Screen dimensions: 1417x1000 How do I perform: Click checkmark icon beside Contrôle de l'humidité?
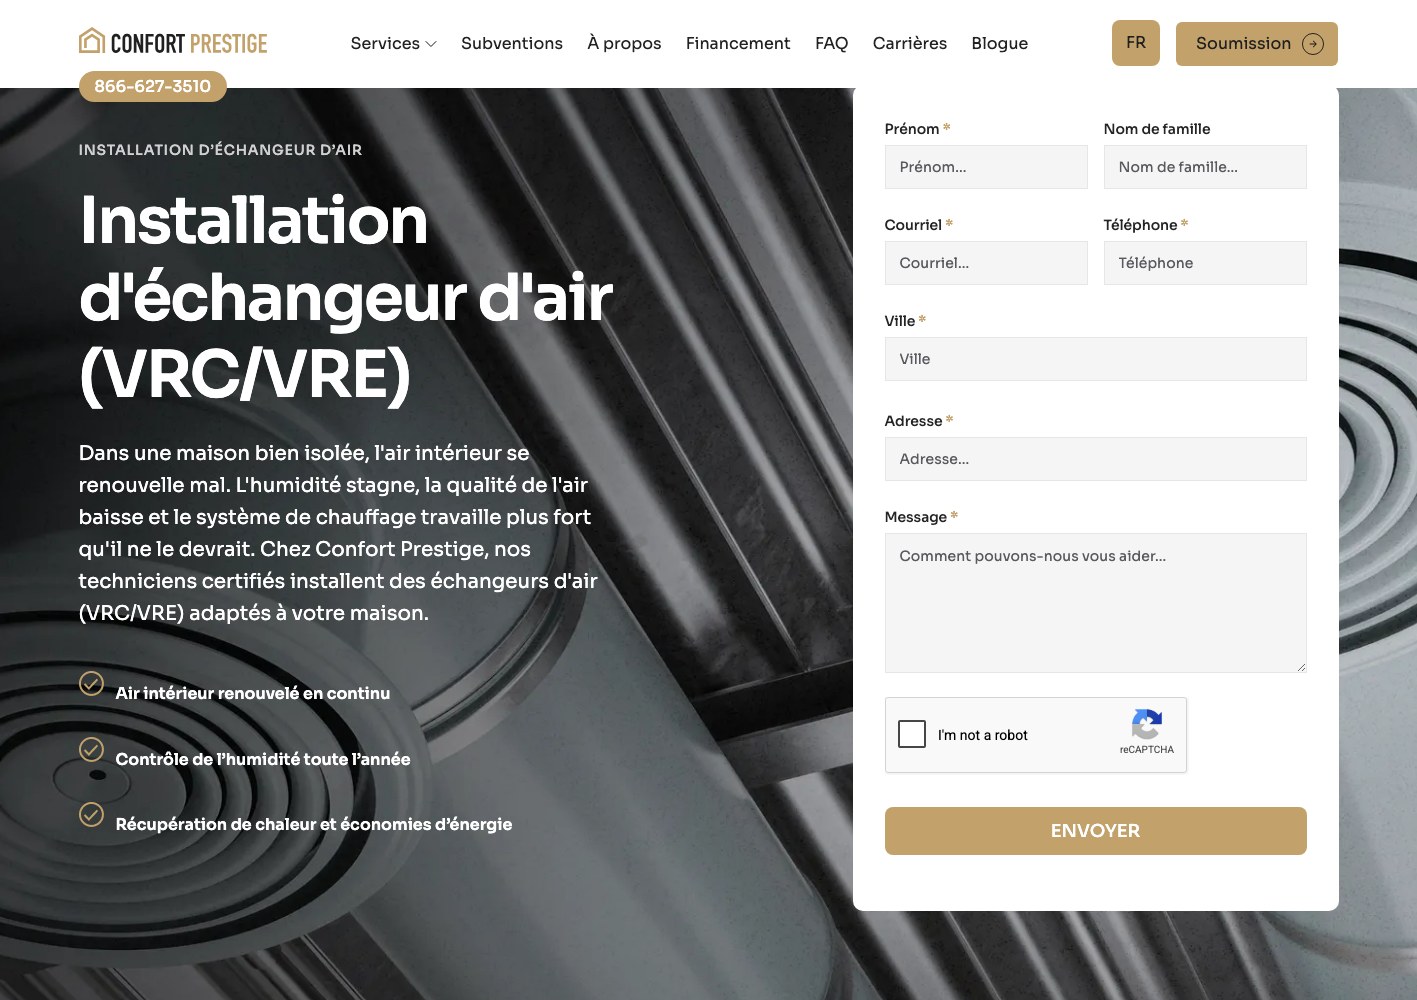click(x=91, y=749)
